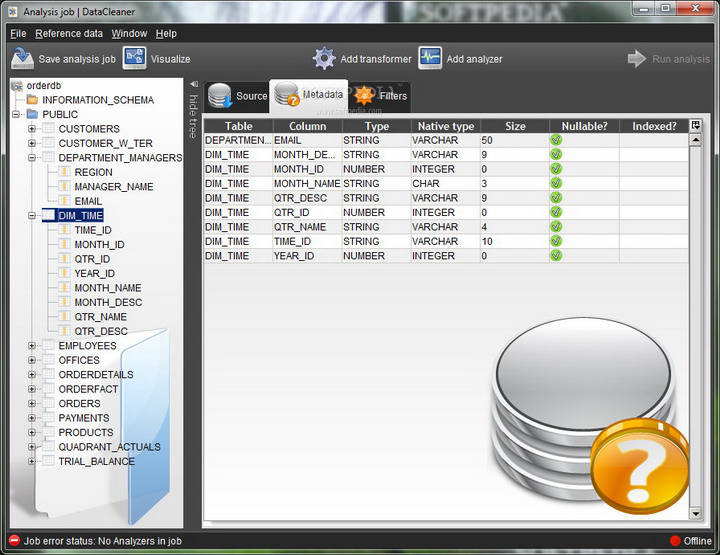
Task: Click the Visualize diagram icon
Action: point(135,58)
